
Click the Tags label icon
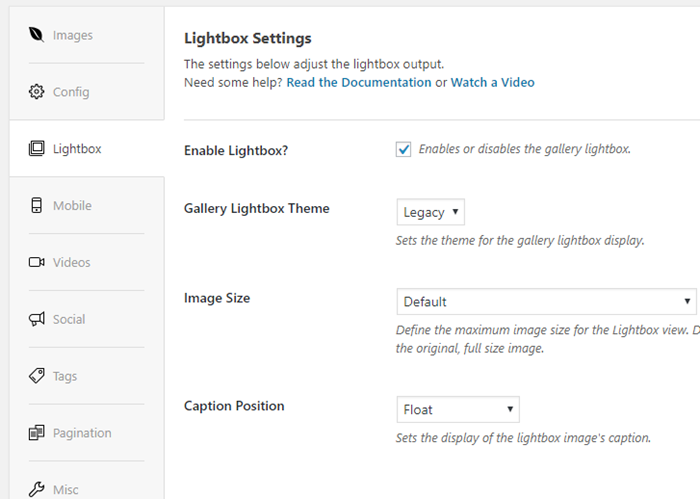(x=37, y=376)
